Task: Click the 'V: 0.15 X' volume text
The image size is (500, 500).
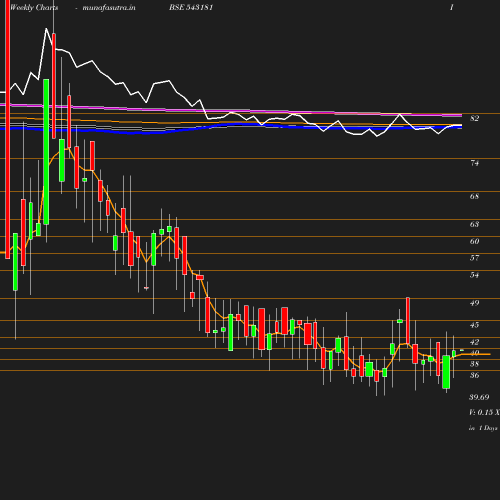Action: pyautogui.click(x=484, y=412)
